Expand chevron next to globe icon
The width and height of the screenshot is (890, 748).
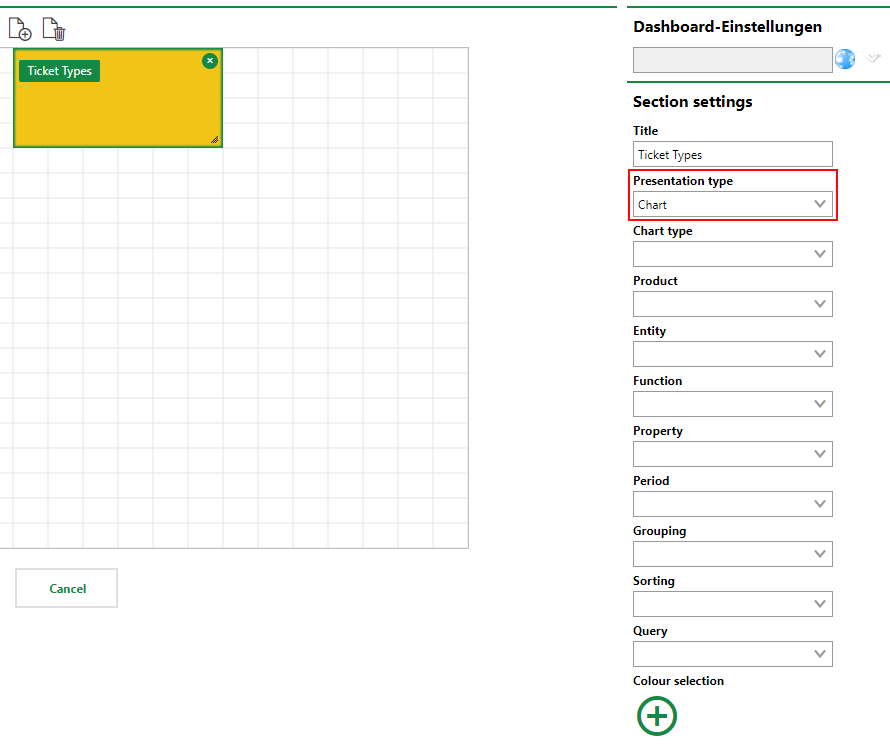(x=873, y=59)
